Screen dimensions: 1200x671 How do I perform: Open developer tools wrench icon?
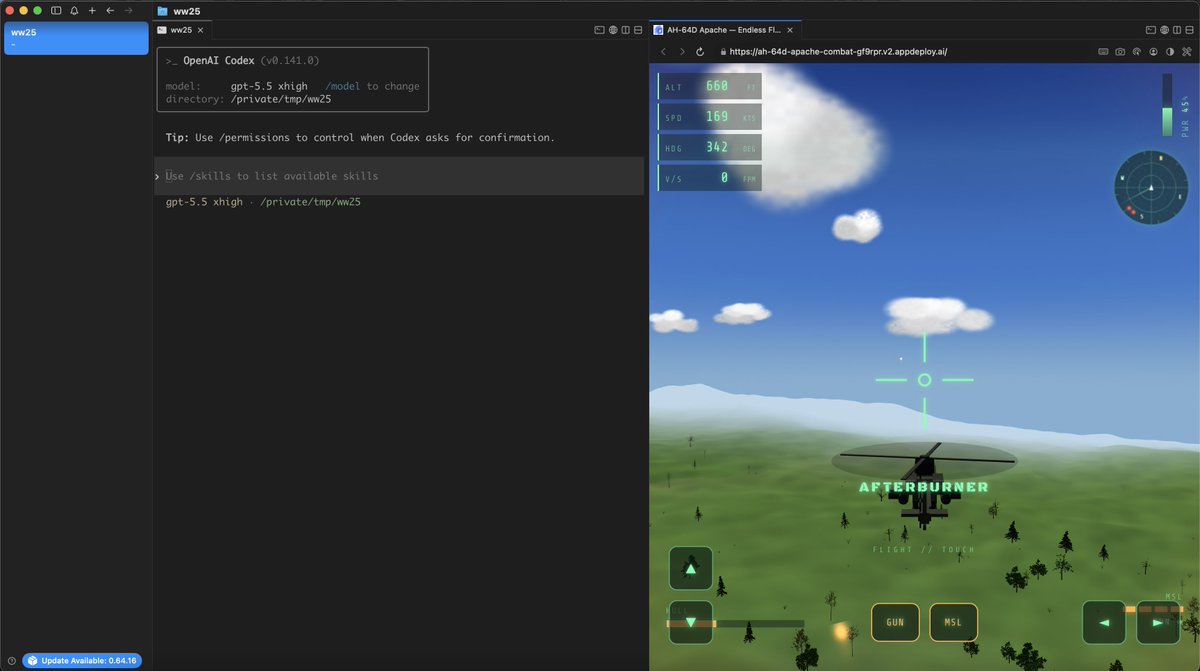point(1186,51)
